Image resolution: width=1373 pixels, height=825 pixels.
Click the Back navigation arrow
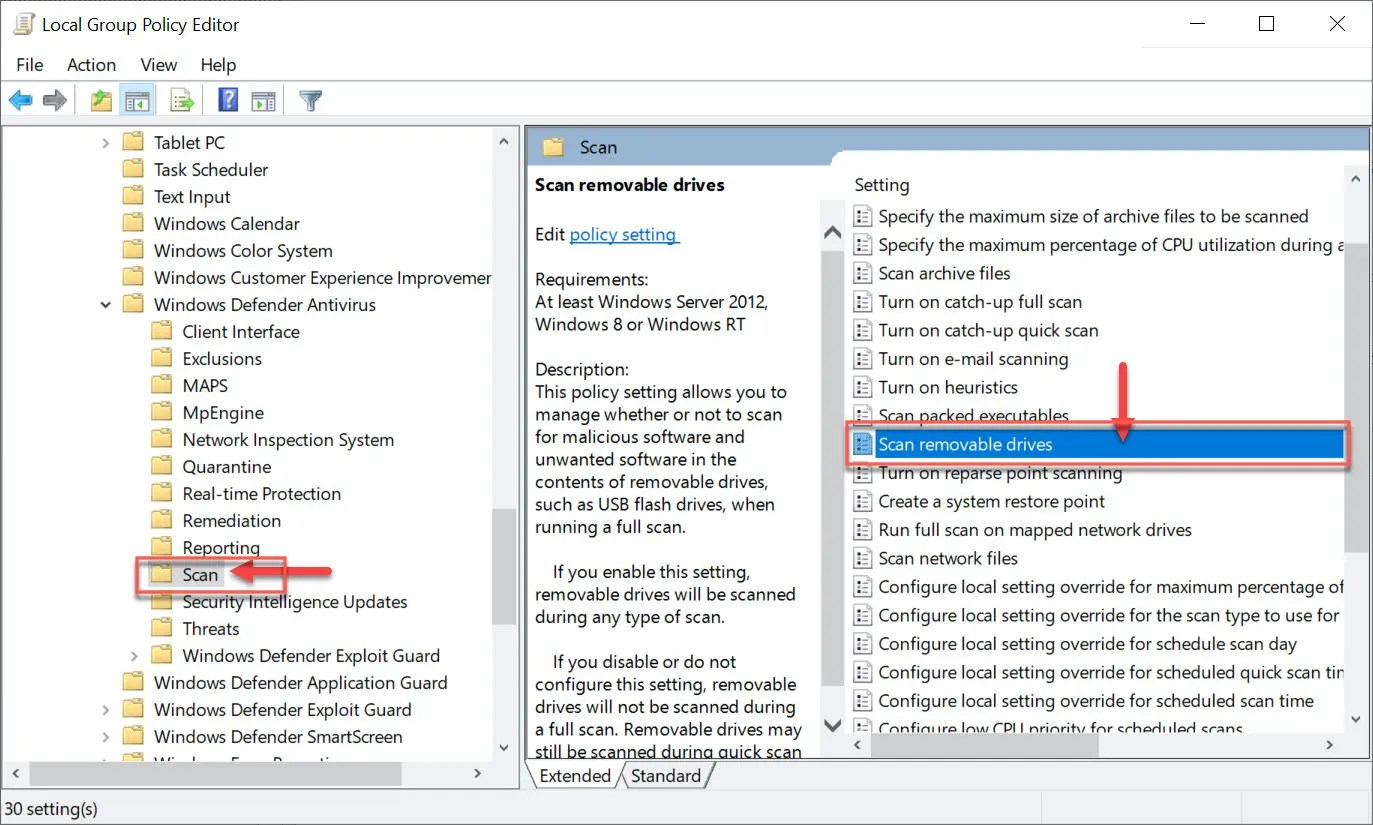[x=20, y=99]
